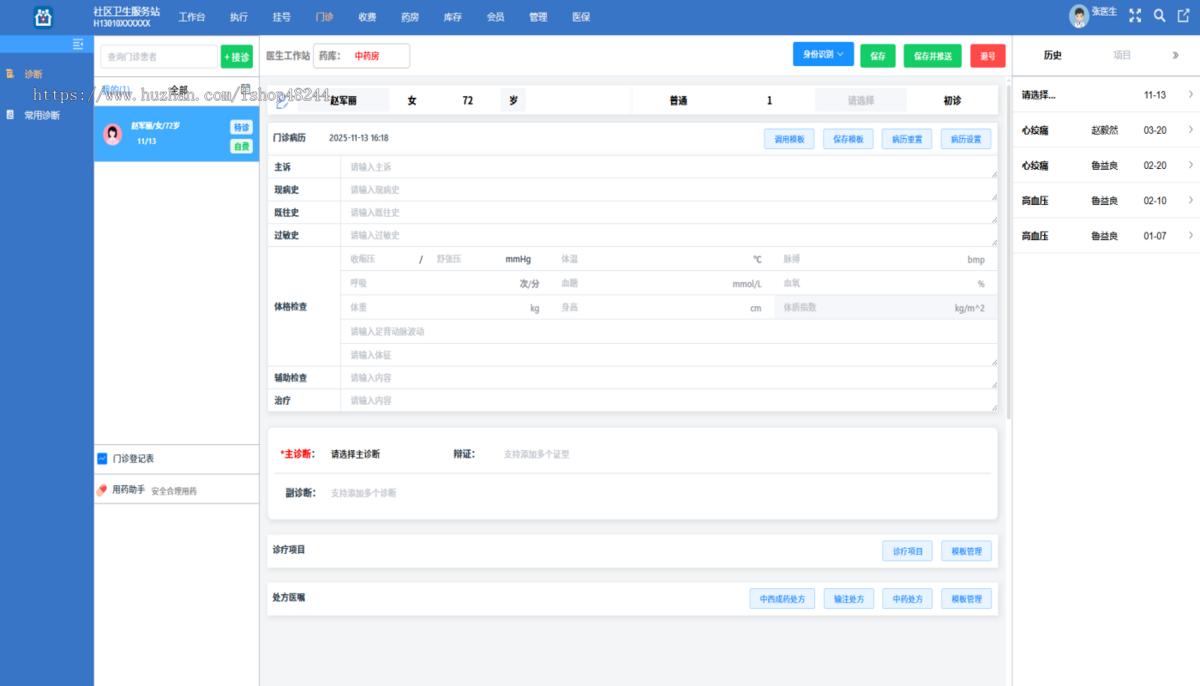Open the 常用诊断 sidebar item
This screenshot has width=1200, height=686.
pos(41,115)
